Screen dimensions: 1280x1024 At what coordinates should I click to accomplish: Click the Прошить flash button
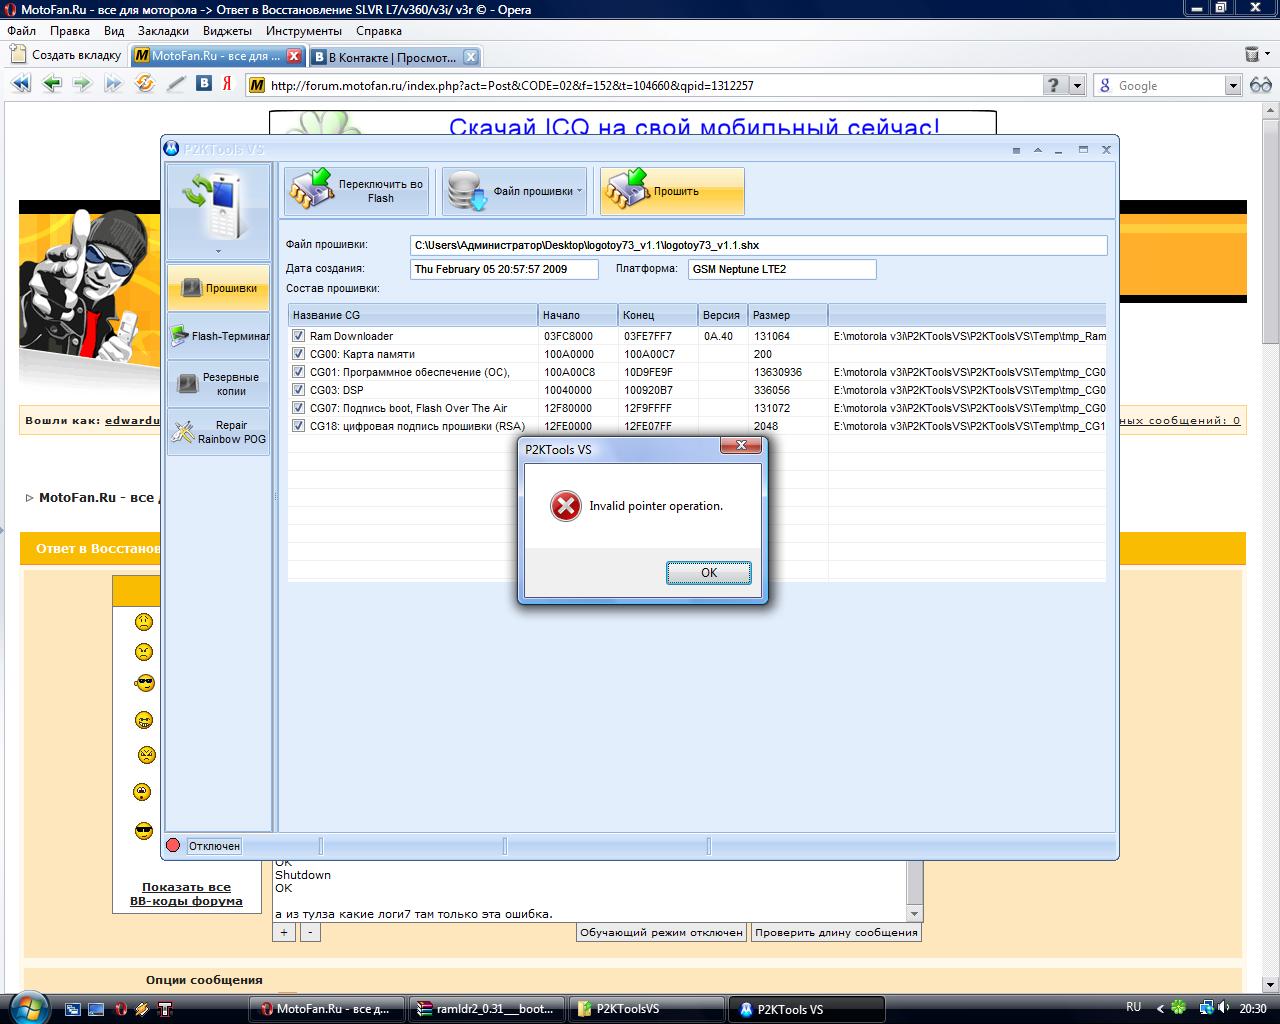(x=672, y=191)
